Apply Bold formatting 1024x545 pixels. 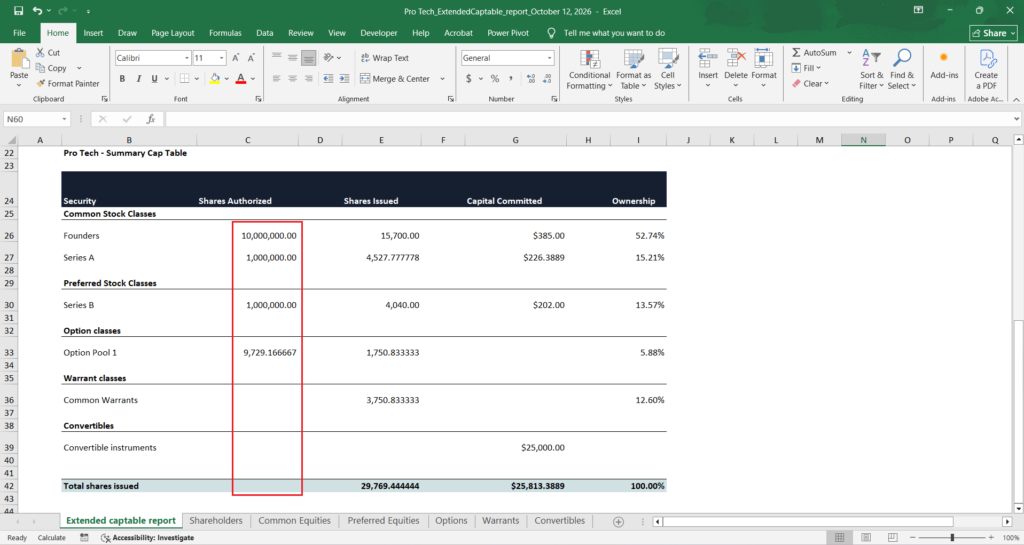click(122, 78)
